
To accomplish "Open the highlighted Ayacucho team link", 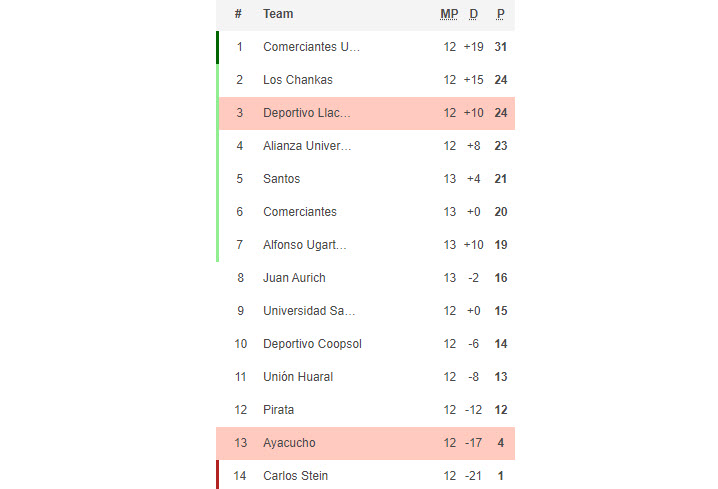I will pos(290,443).
